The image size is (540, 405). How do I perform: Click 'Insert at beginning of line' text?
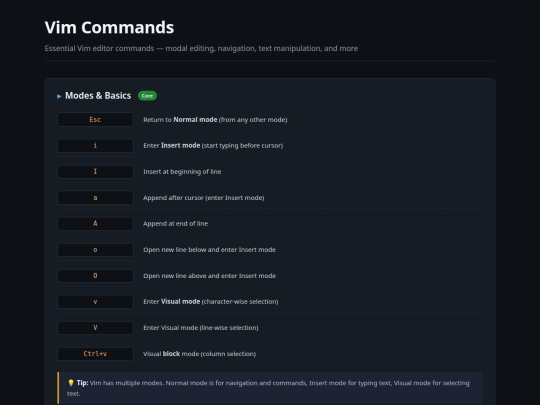tap(182, 172)
